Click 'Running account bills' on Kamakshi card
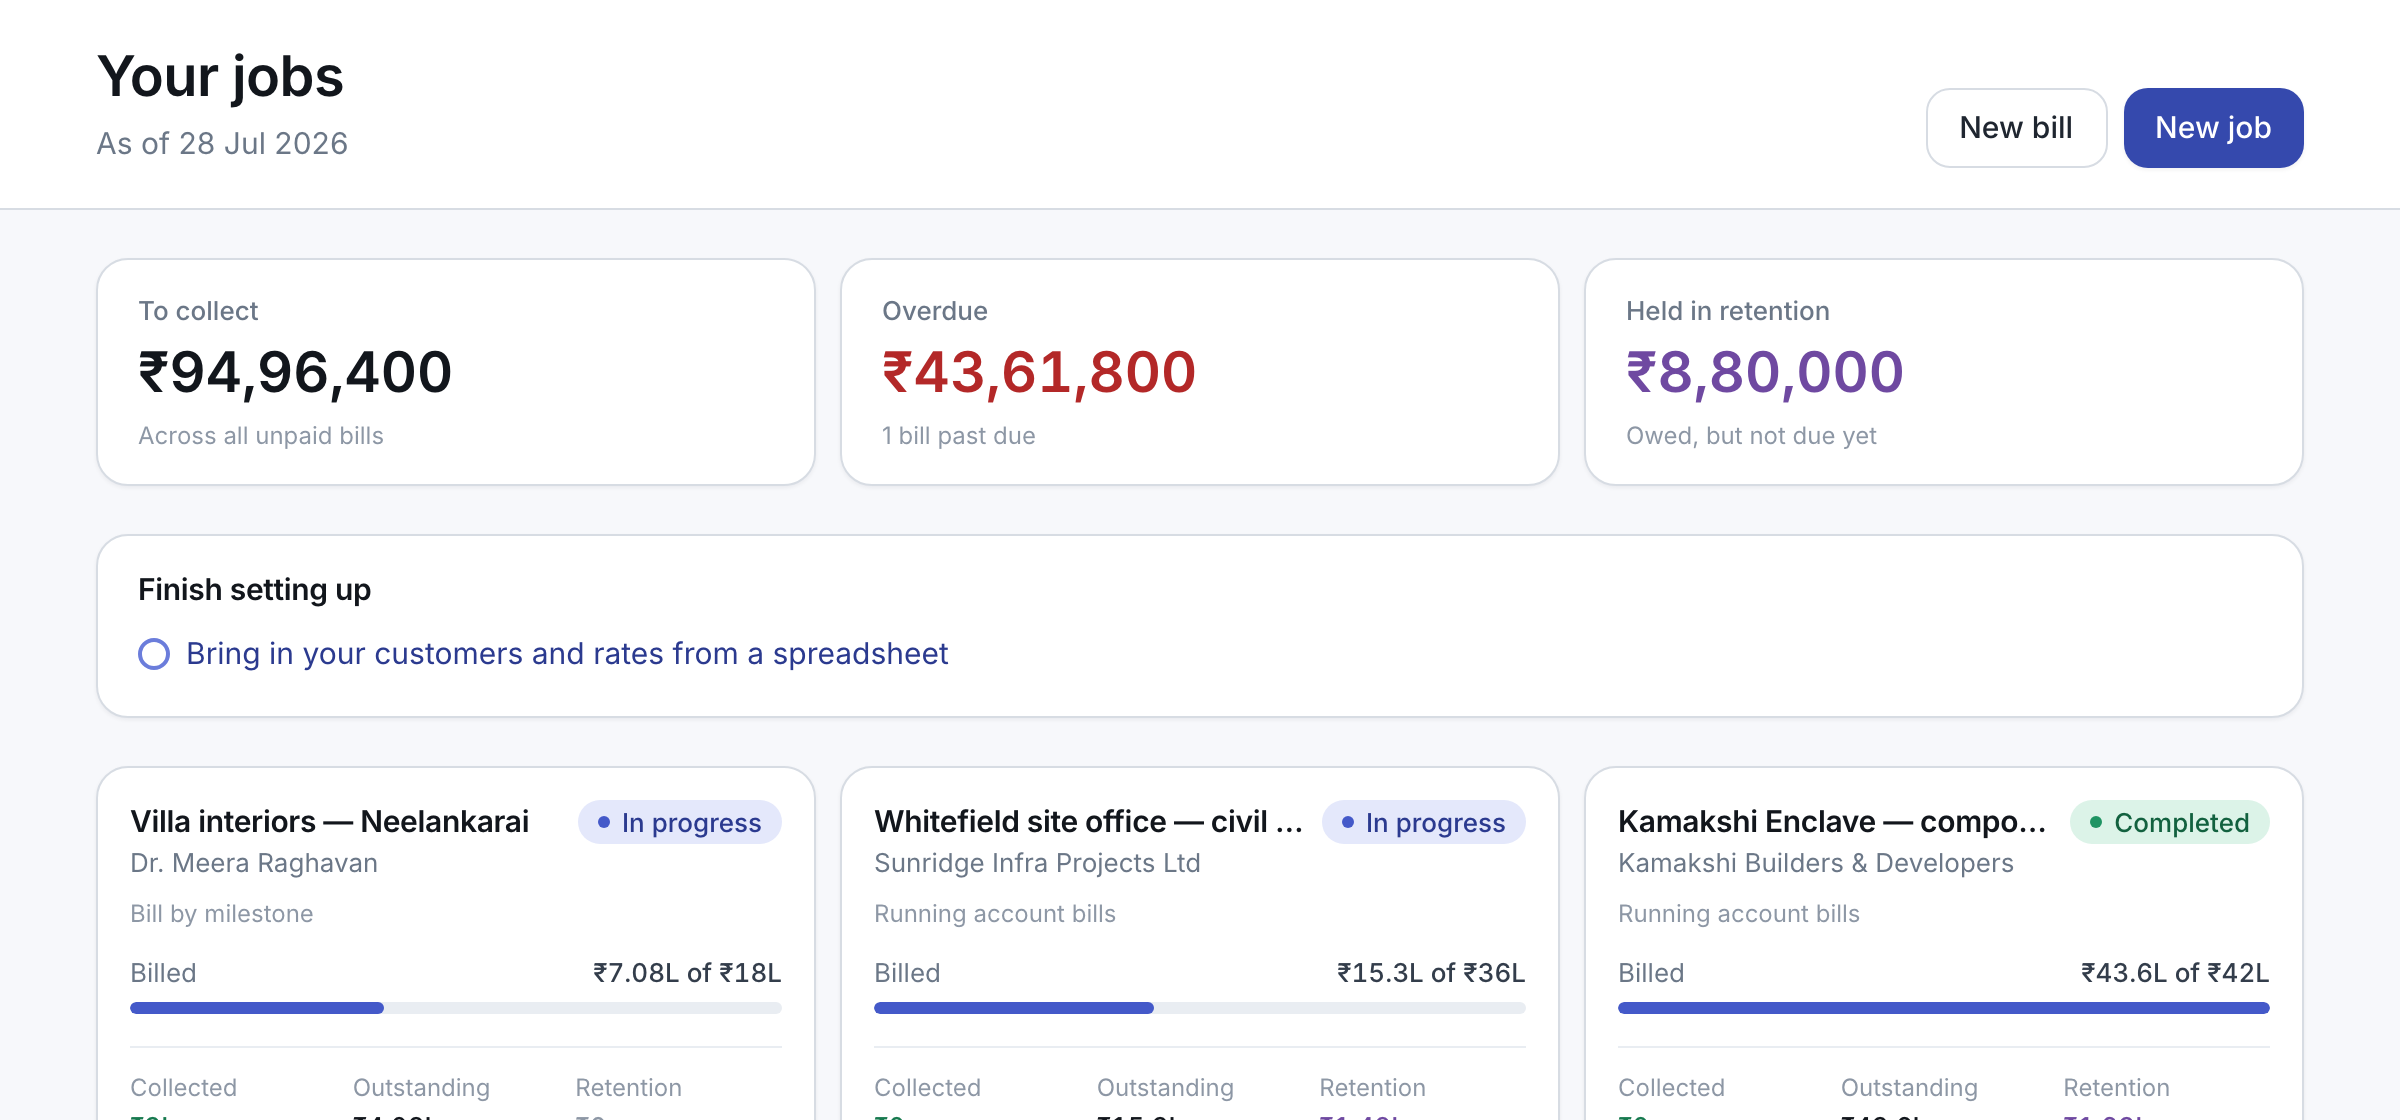 pos(1739,914)
